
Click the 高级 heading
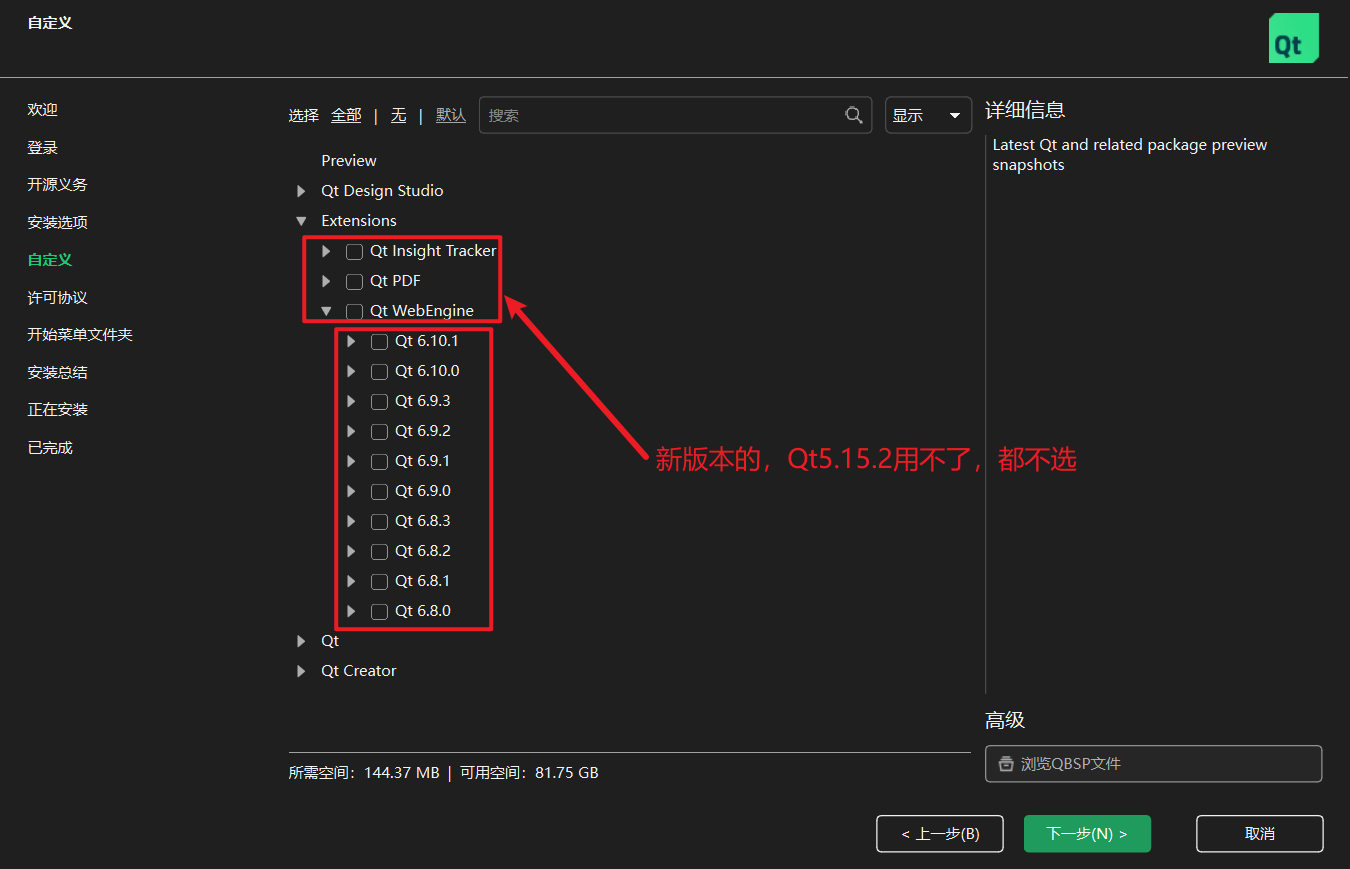(x=1005, y=720)
